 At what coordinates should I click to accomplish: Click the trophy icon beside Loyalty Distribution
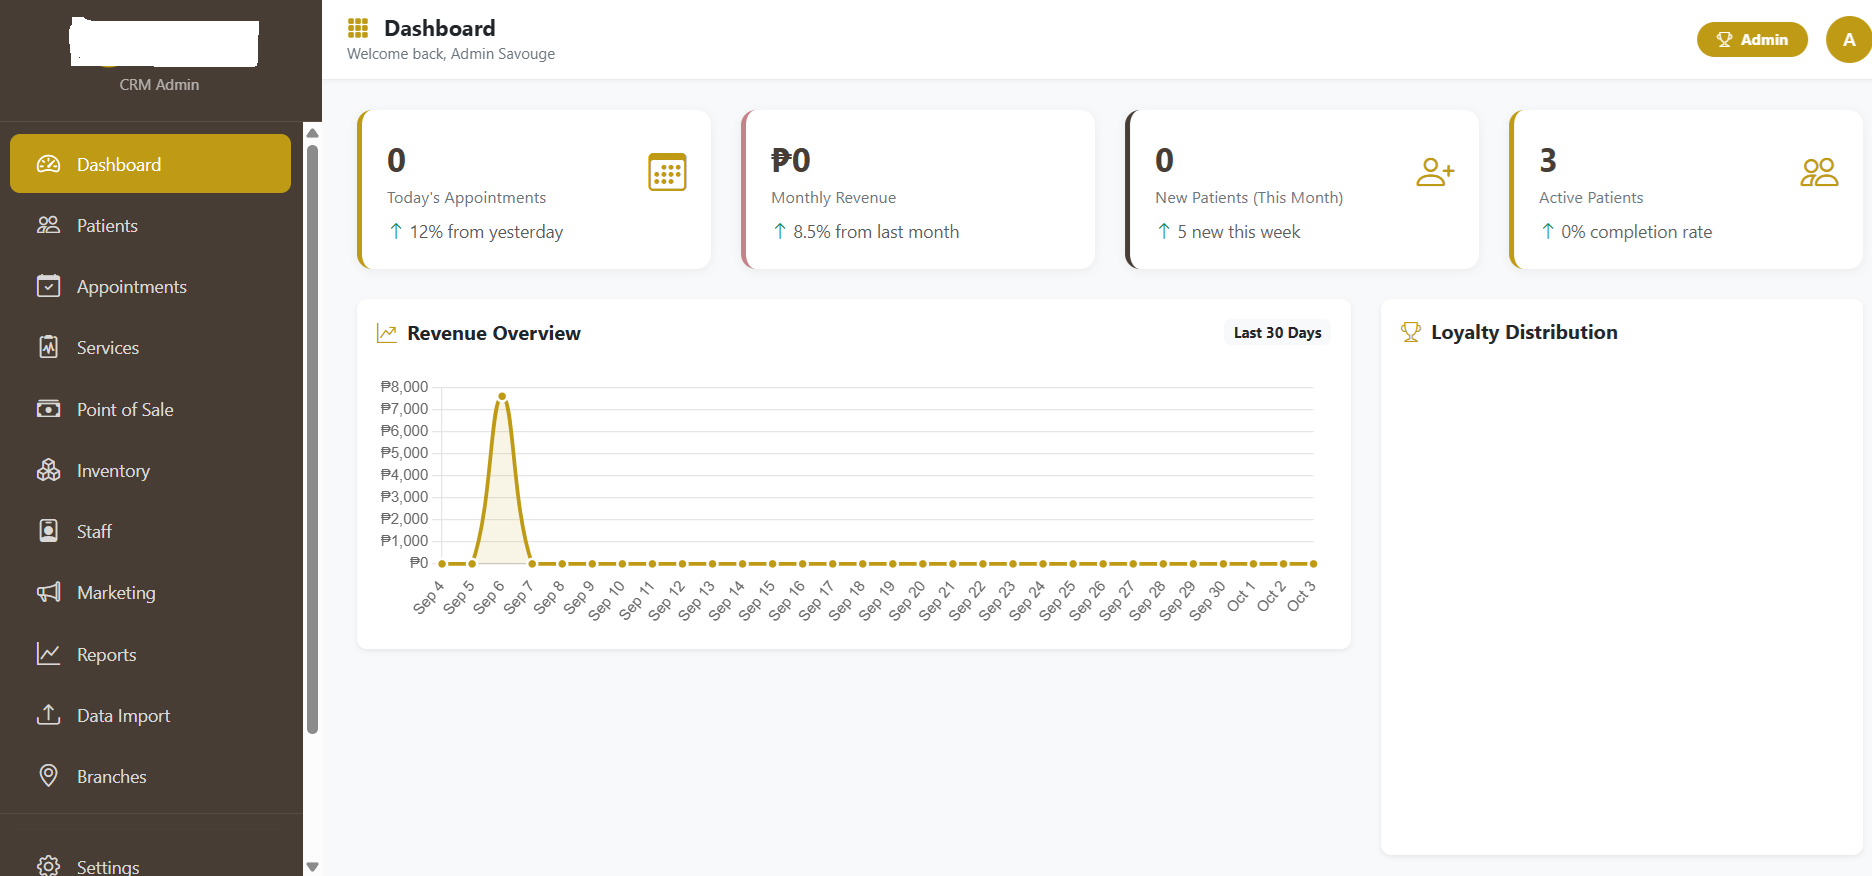click(x=1411, y=332)
